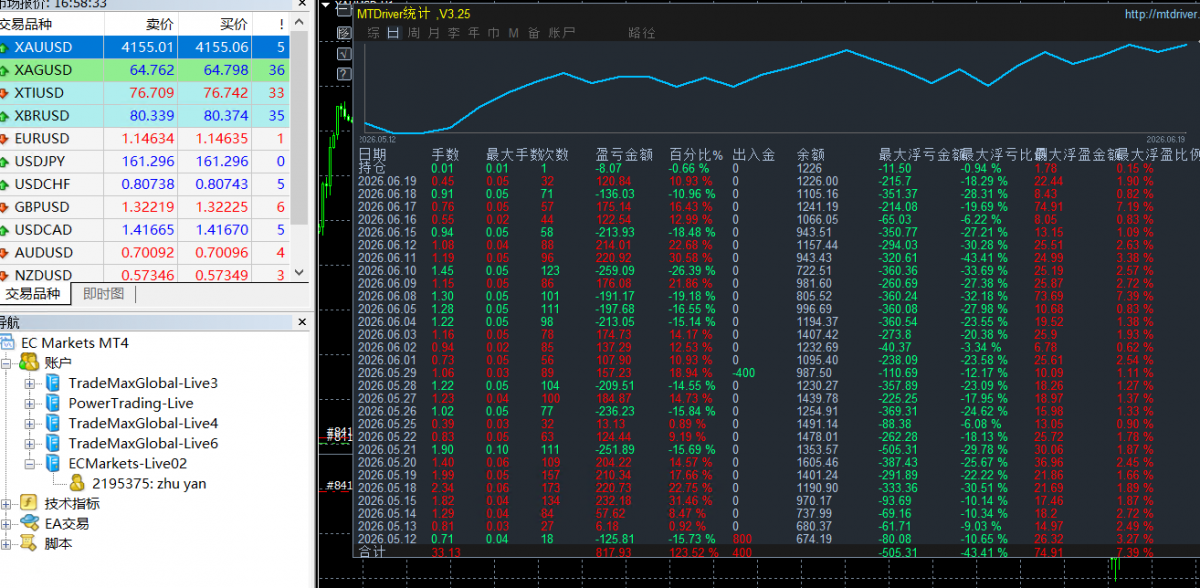The width and height of the screenshot is (1200, 588).
Task: Expand the TradeMaxGlobal-Live4 node
Action: pos(30,423)
